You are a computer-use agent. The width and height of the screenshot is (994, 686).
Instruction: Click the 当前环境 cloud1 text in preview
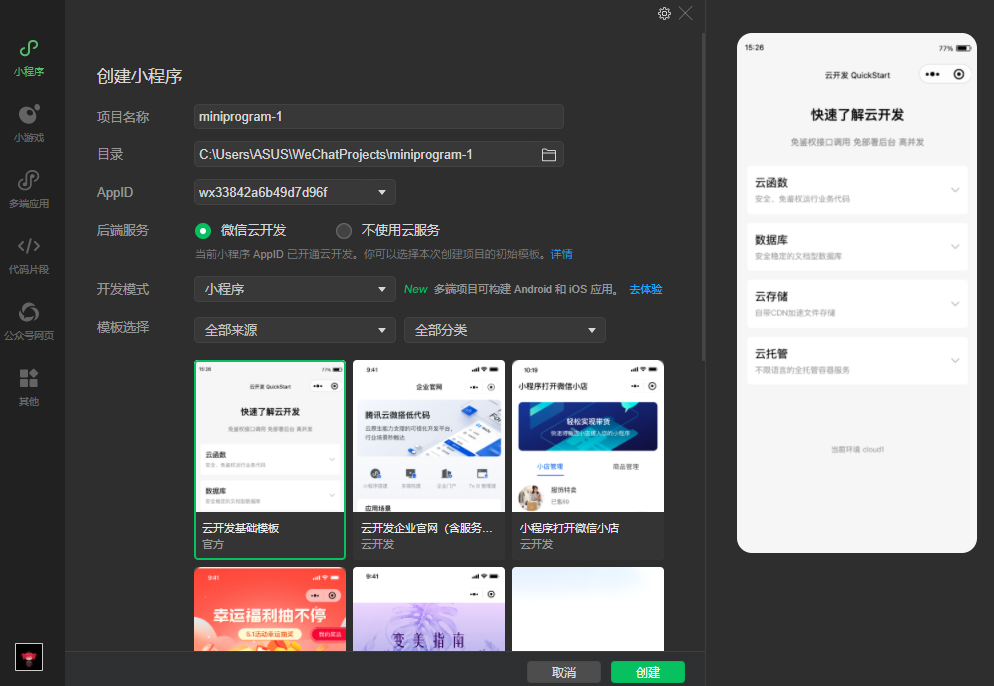[x=857, y=450]
